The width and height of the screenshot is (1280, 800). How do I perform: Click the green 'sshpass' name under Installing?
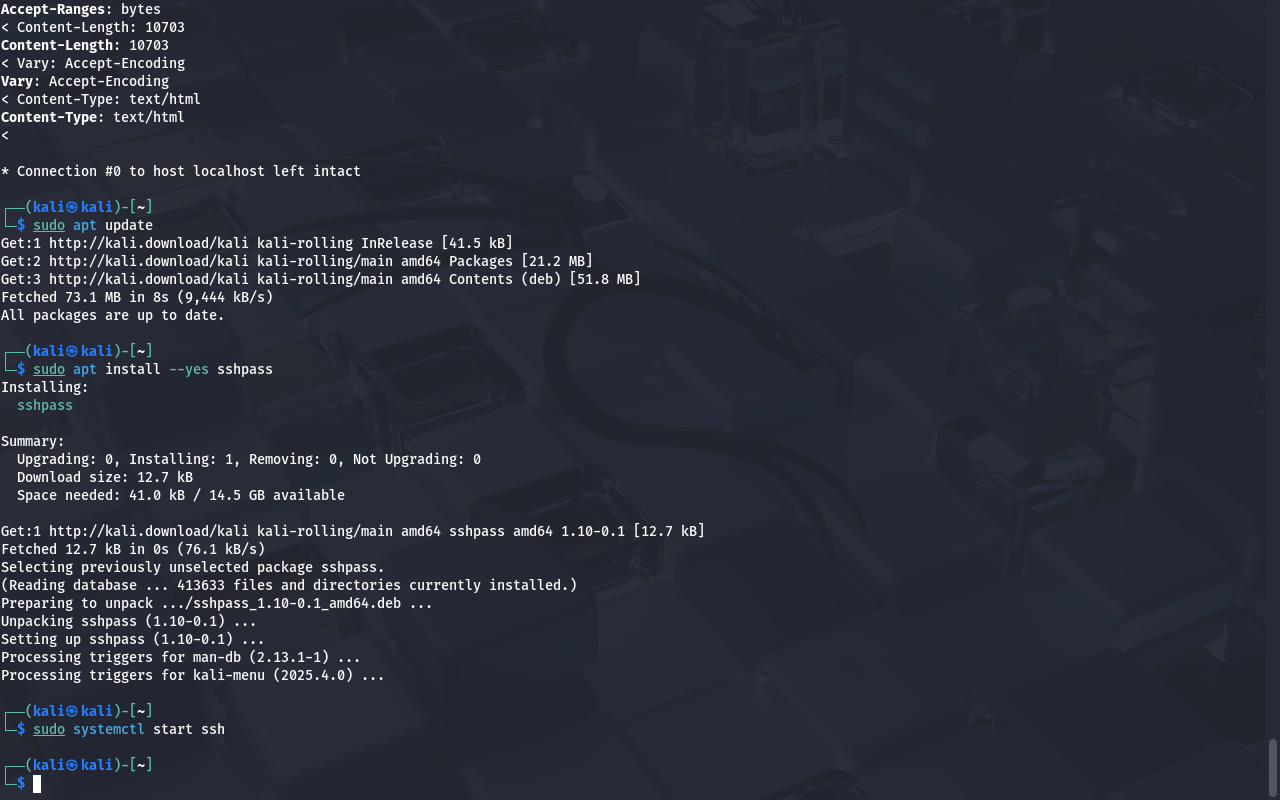click(x=45, y=405)
